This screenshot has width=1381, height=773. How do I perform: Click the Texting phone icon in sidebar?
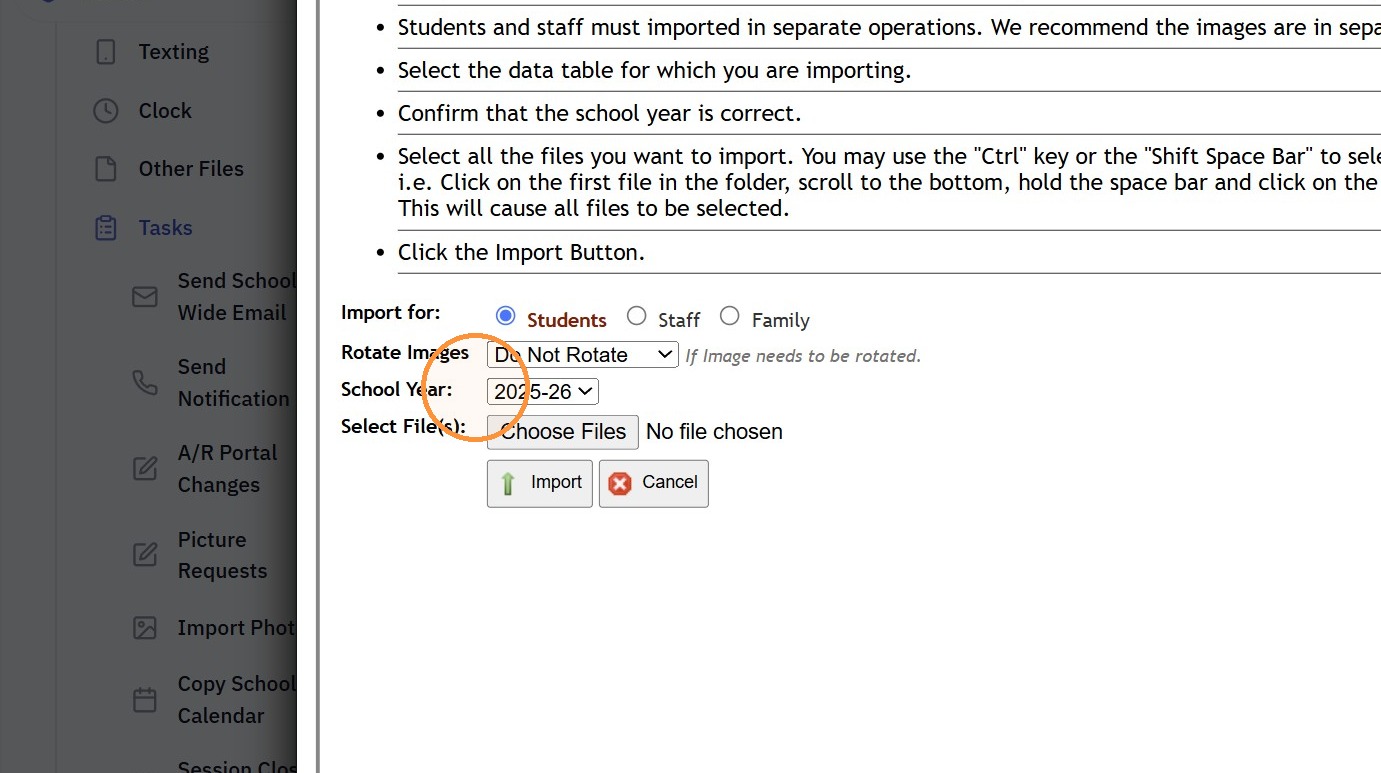tap(106, 52)
